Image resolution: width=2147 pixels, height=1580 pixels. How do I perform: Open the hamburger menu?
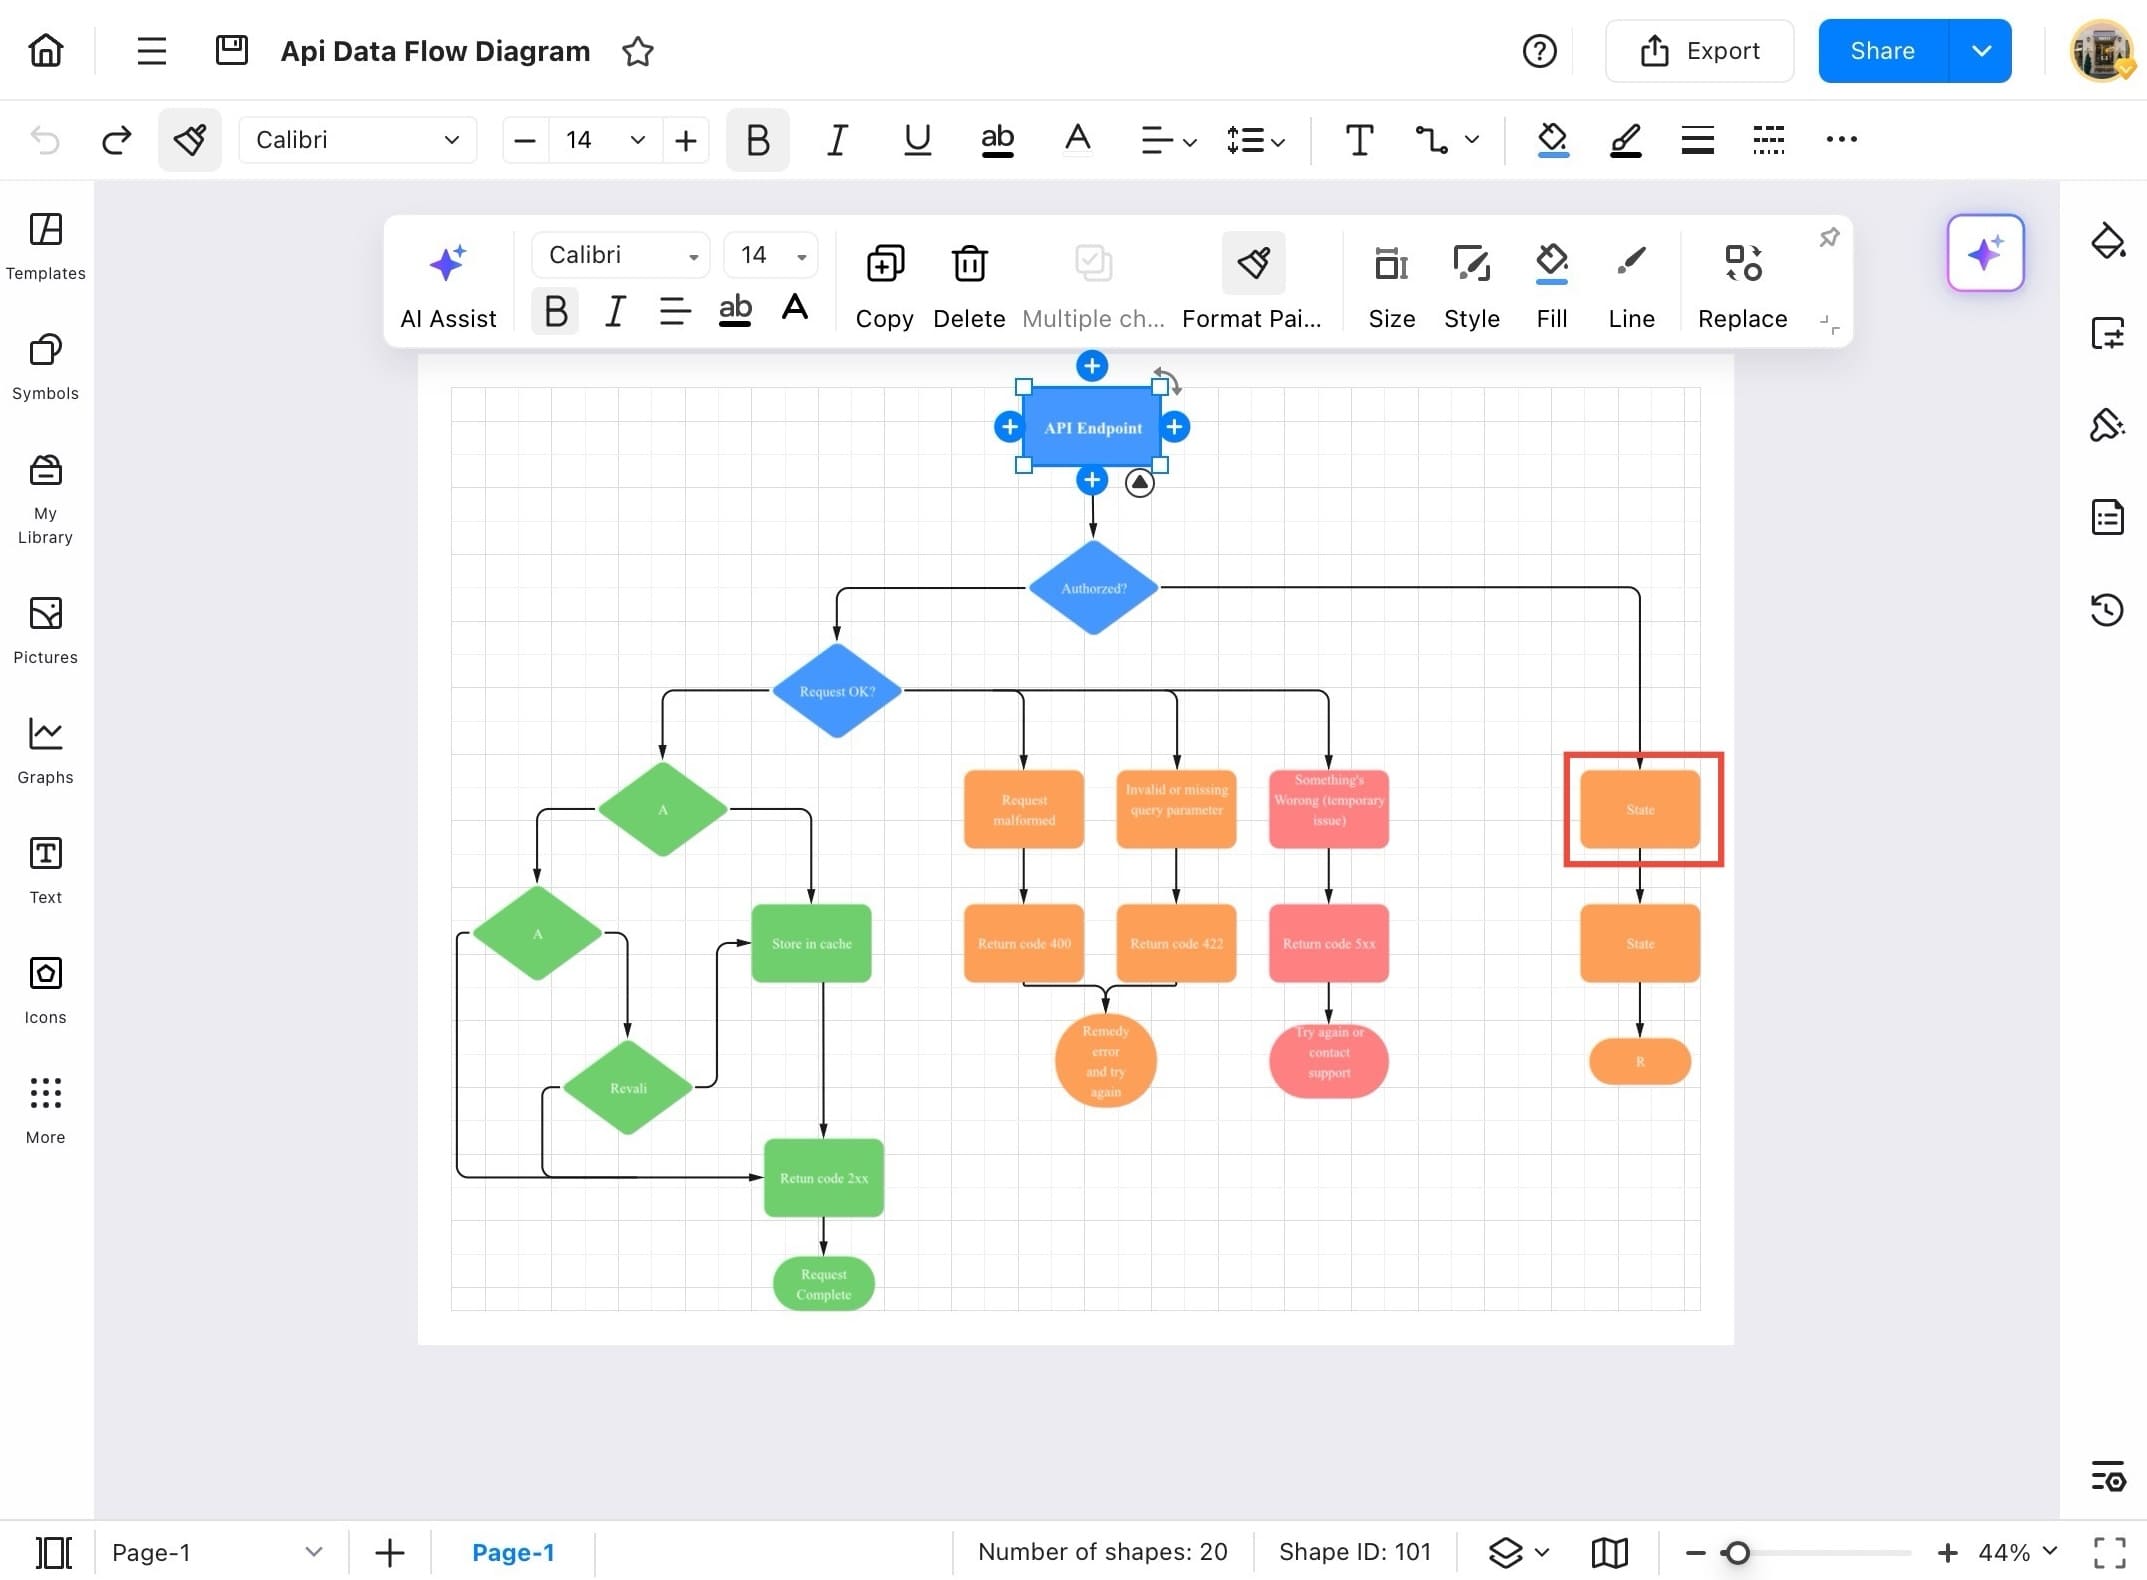pos(151,50)
